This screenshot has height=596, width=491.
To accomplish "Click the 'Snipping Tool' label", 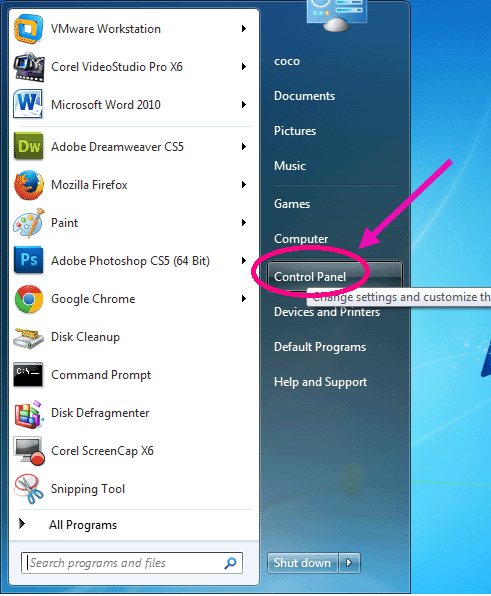I will [x=88, y=489].
